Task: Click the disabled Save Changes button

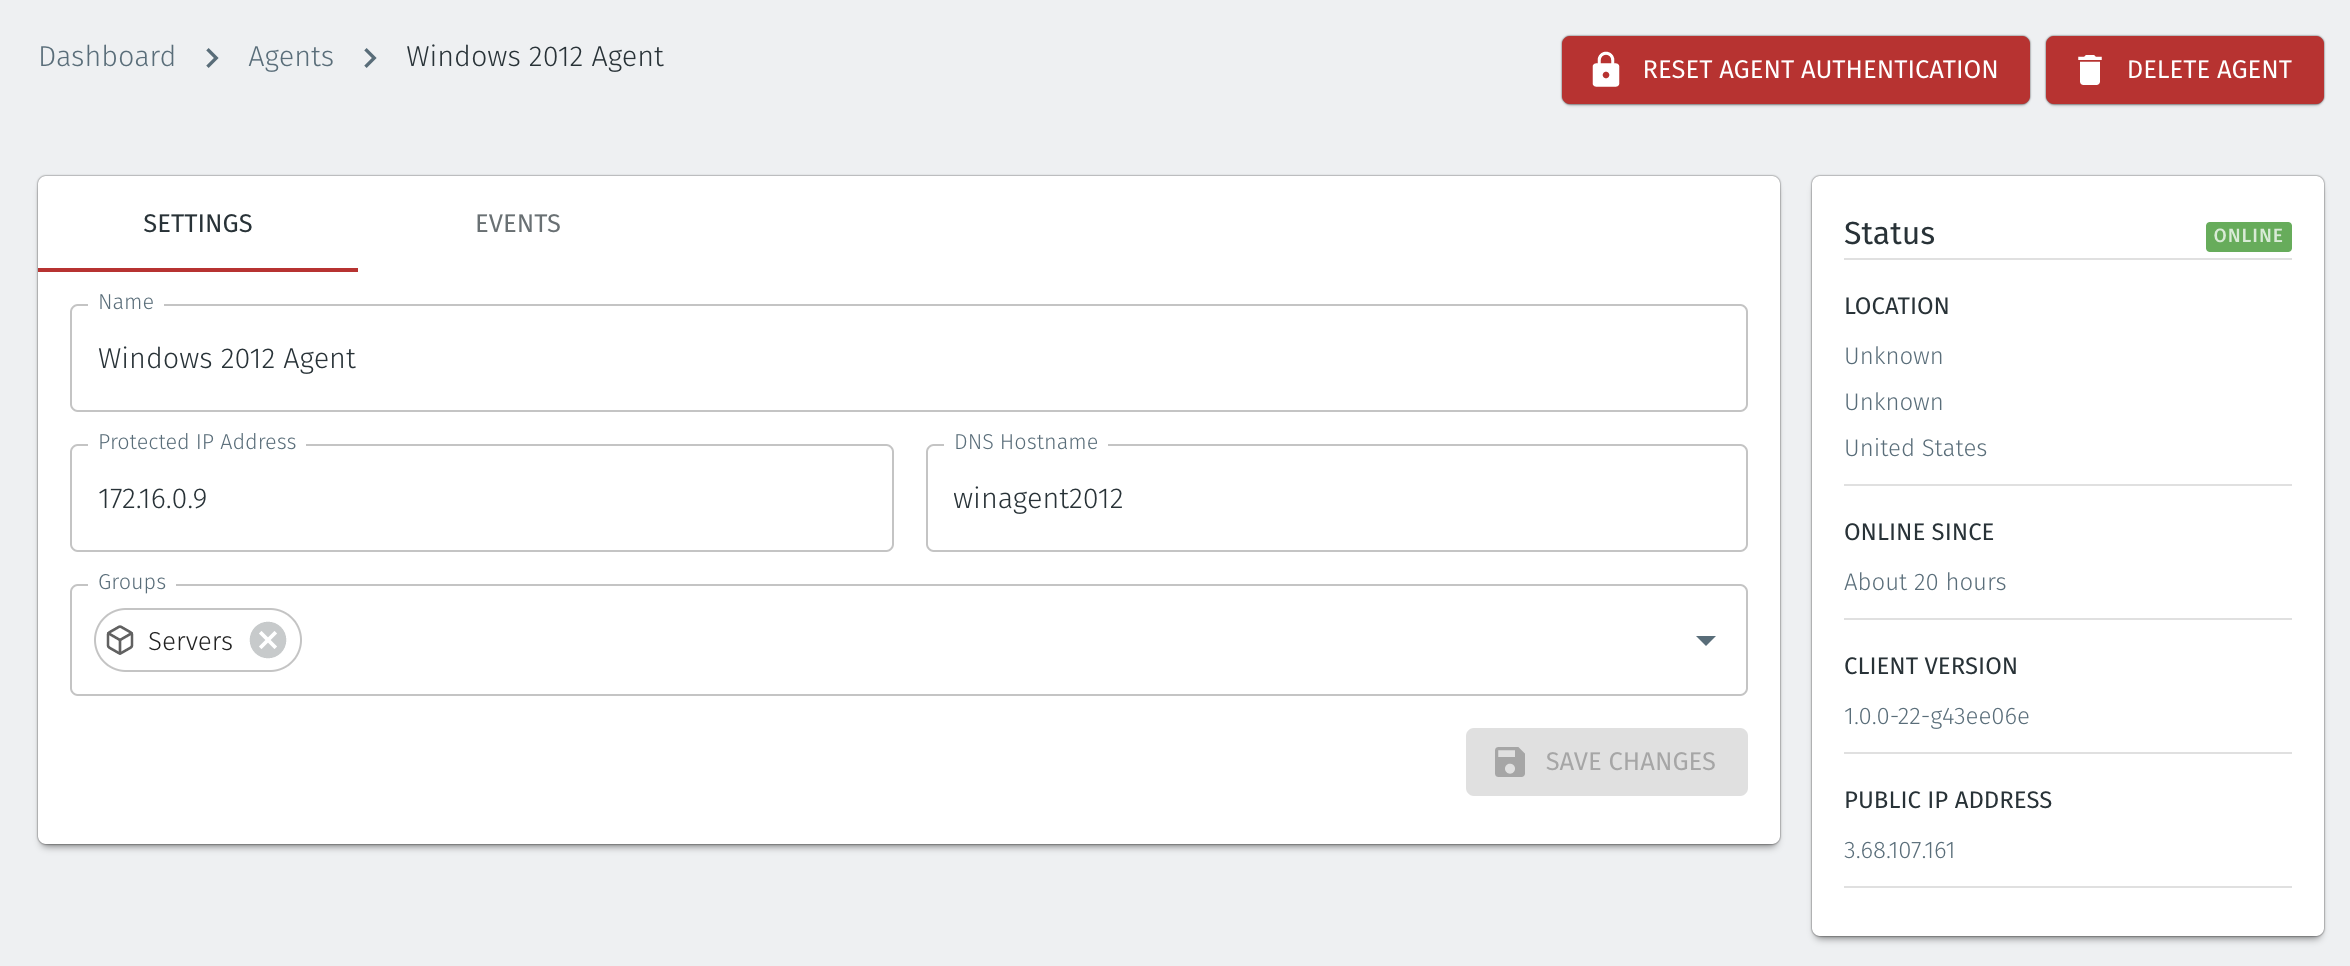Action: [x=1606, y=761]
